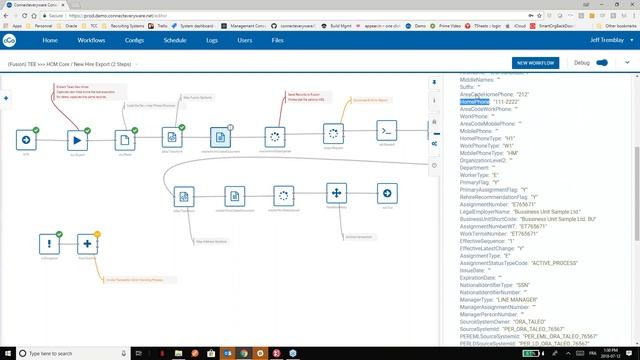Select the second-row document node
This screenshot has width=640, height=360.
point(234,196)
